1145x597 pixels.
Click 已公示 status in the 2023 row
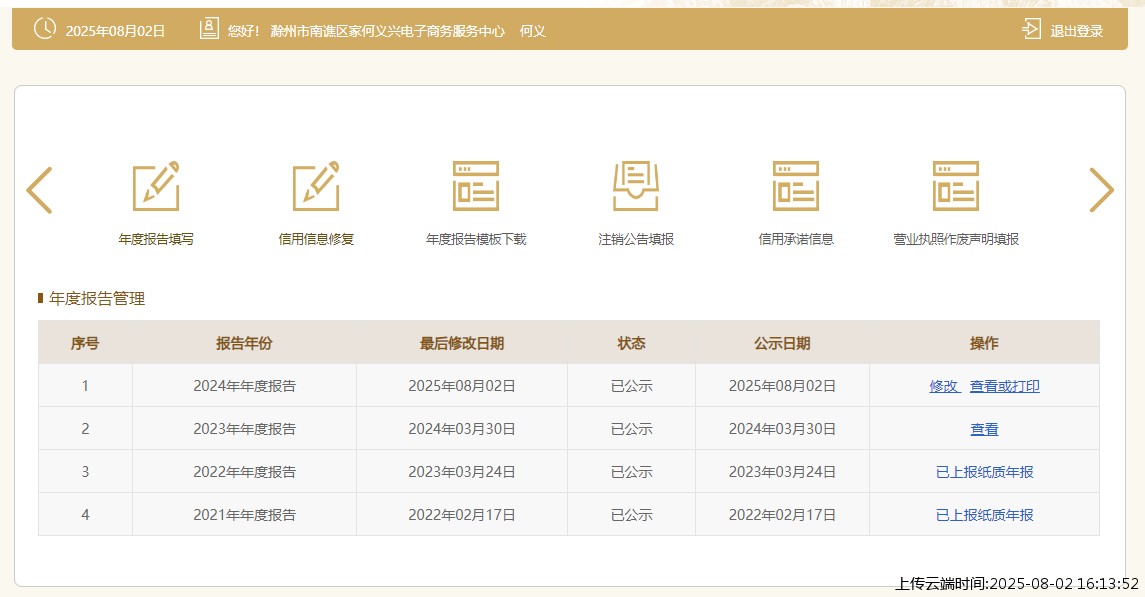pos(632,429)
